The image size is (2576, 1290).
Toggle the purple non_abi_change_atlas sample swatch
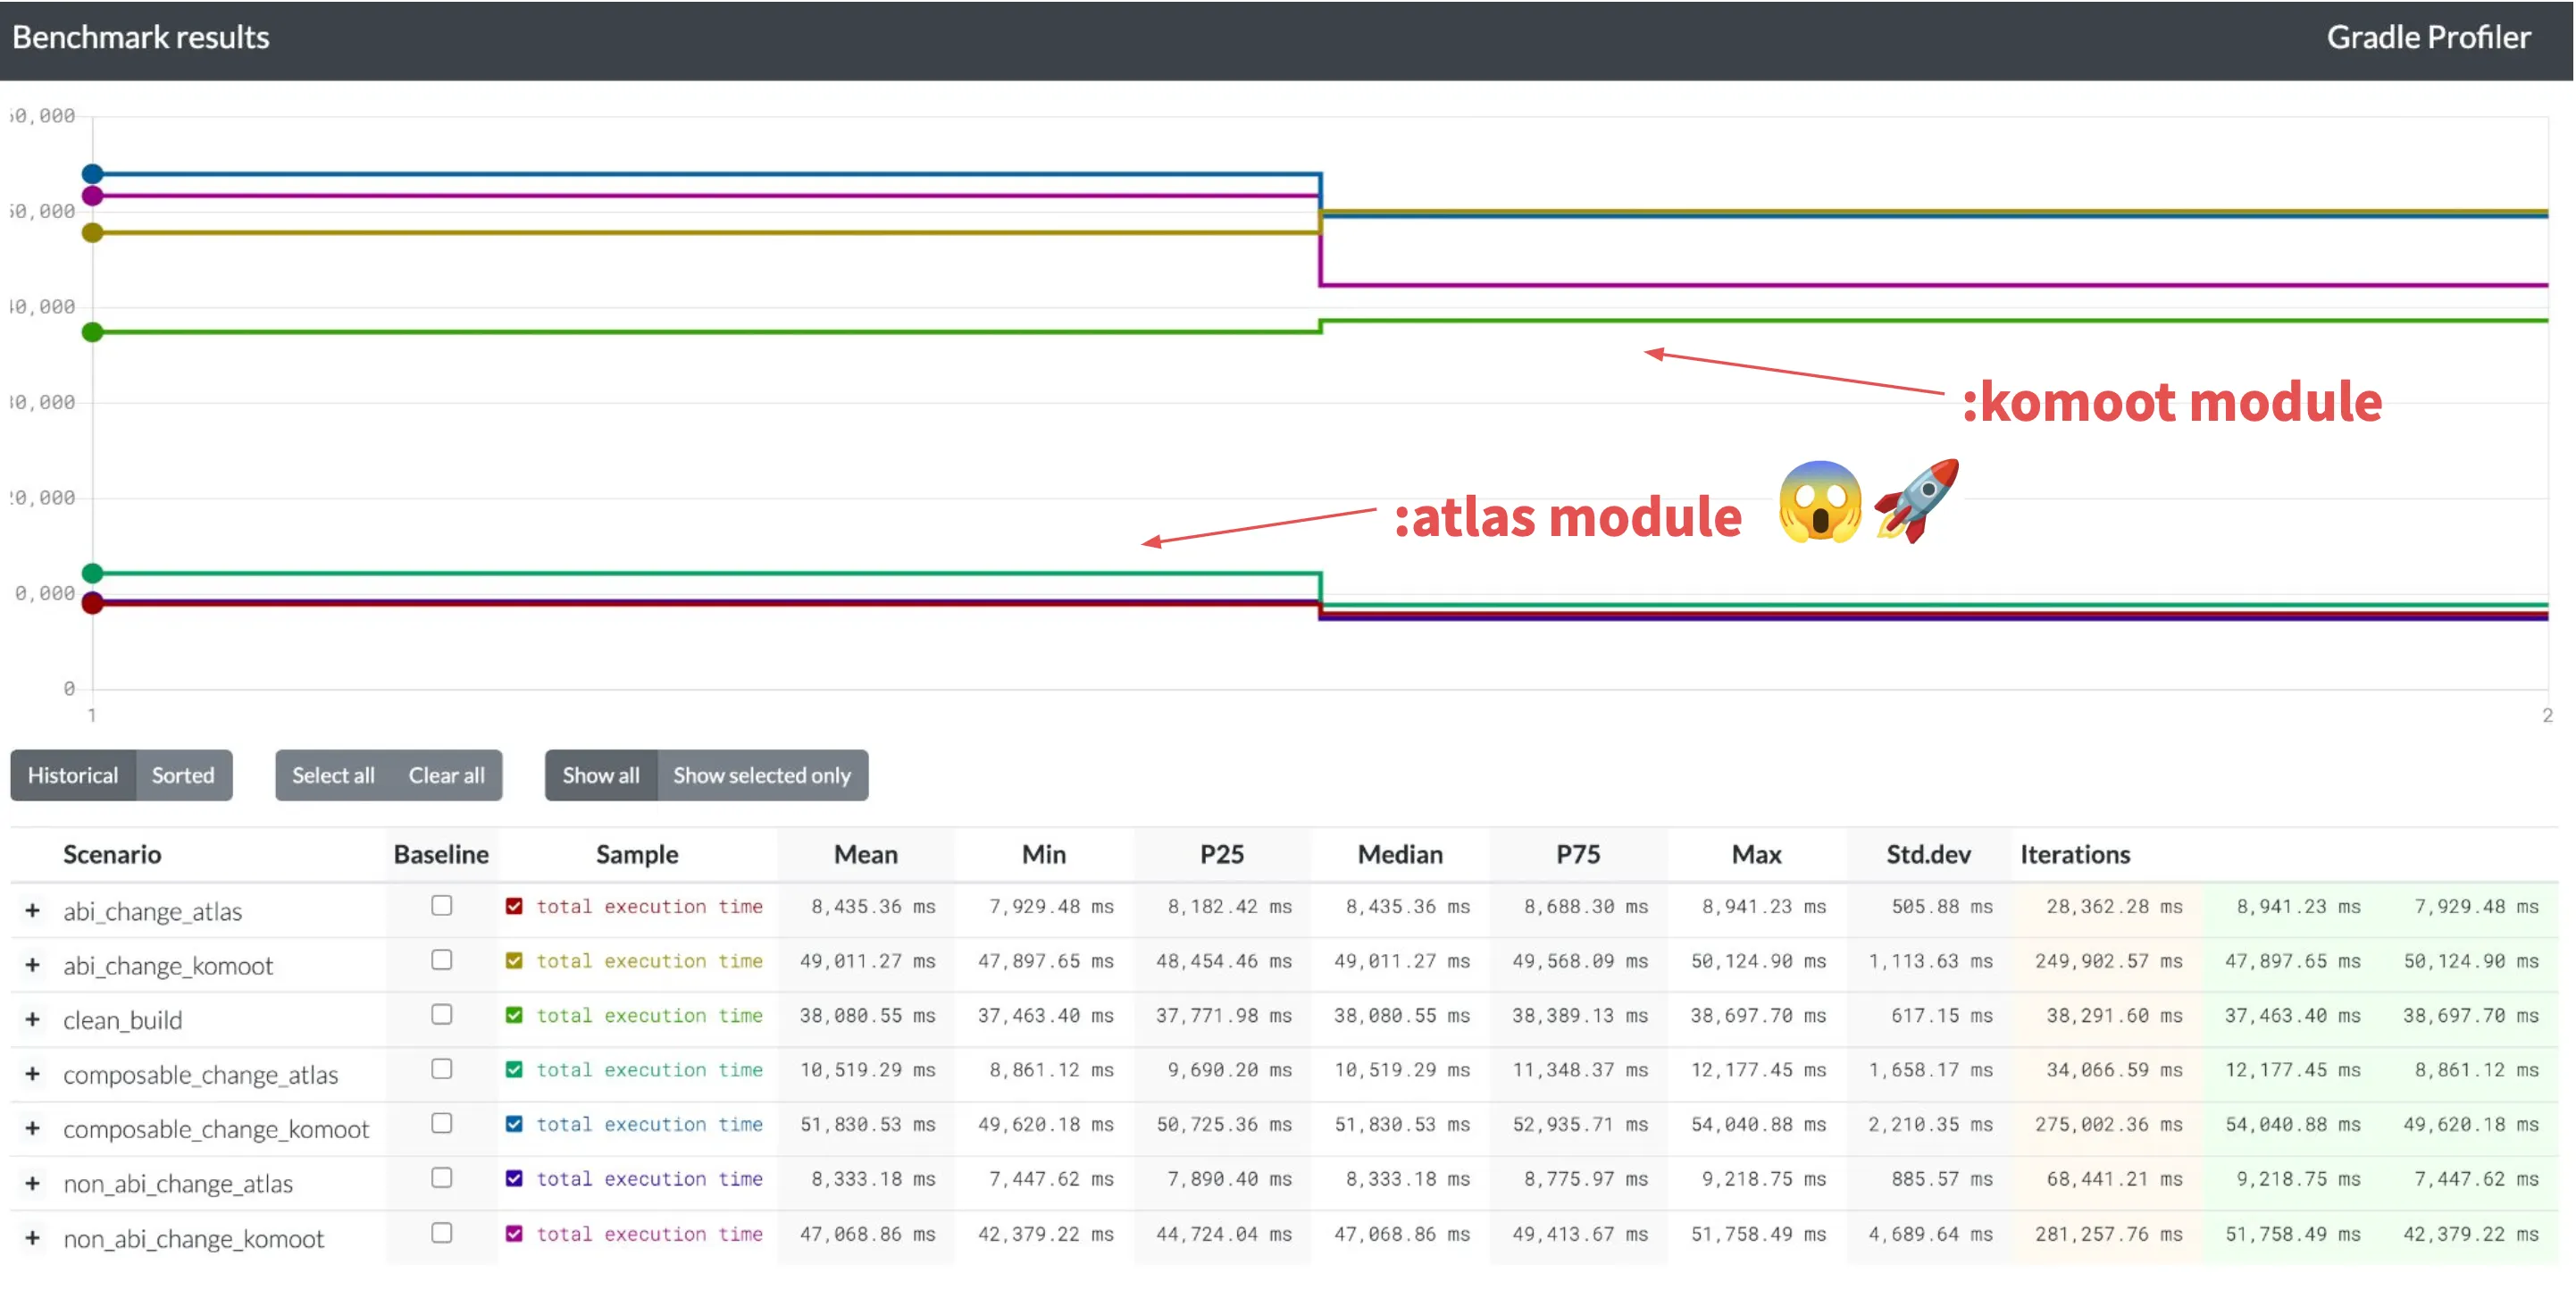coord(514,1179)
